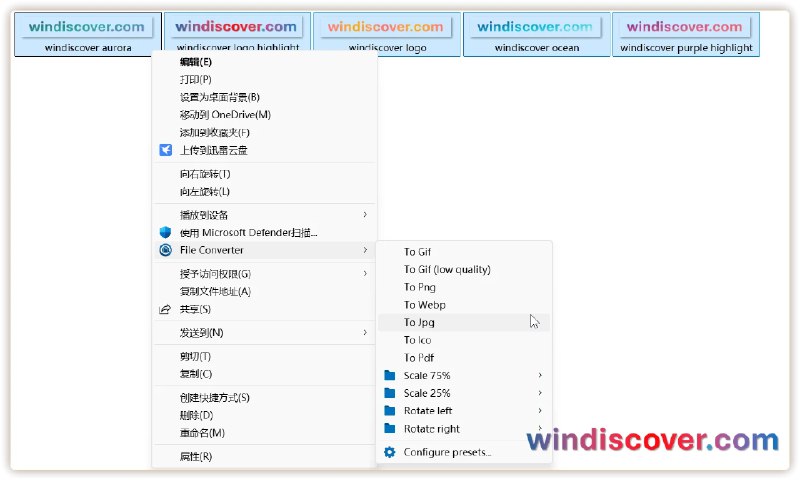Click the Xunlei cloud upload icon
Screen dimensions: 800x483
pyautogui.click(x=165, y=150)
